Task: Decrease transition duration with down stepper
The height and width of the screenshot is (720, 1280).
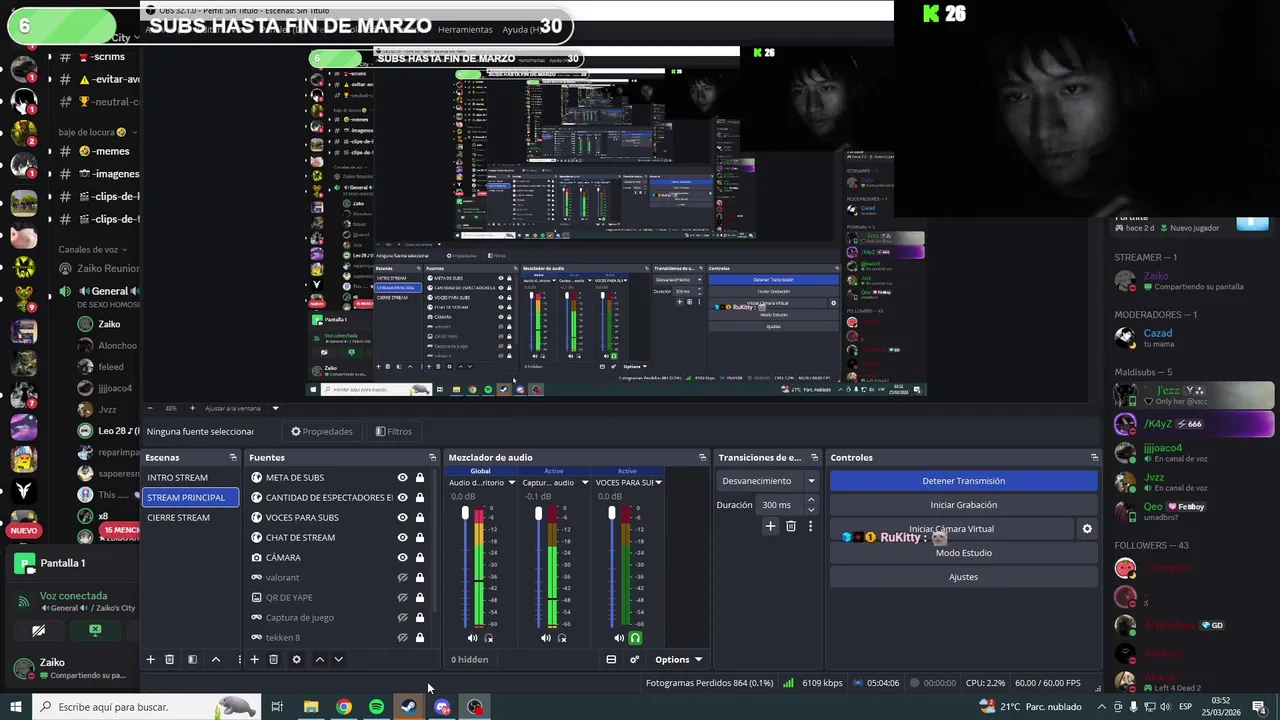Action: pos(811,510)
